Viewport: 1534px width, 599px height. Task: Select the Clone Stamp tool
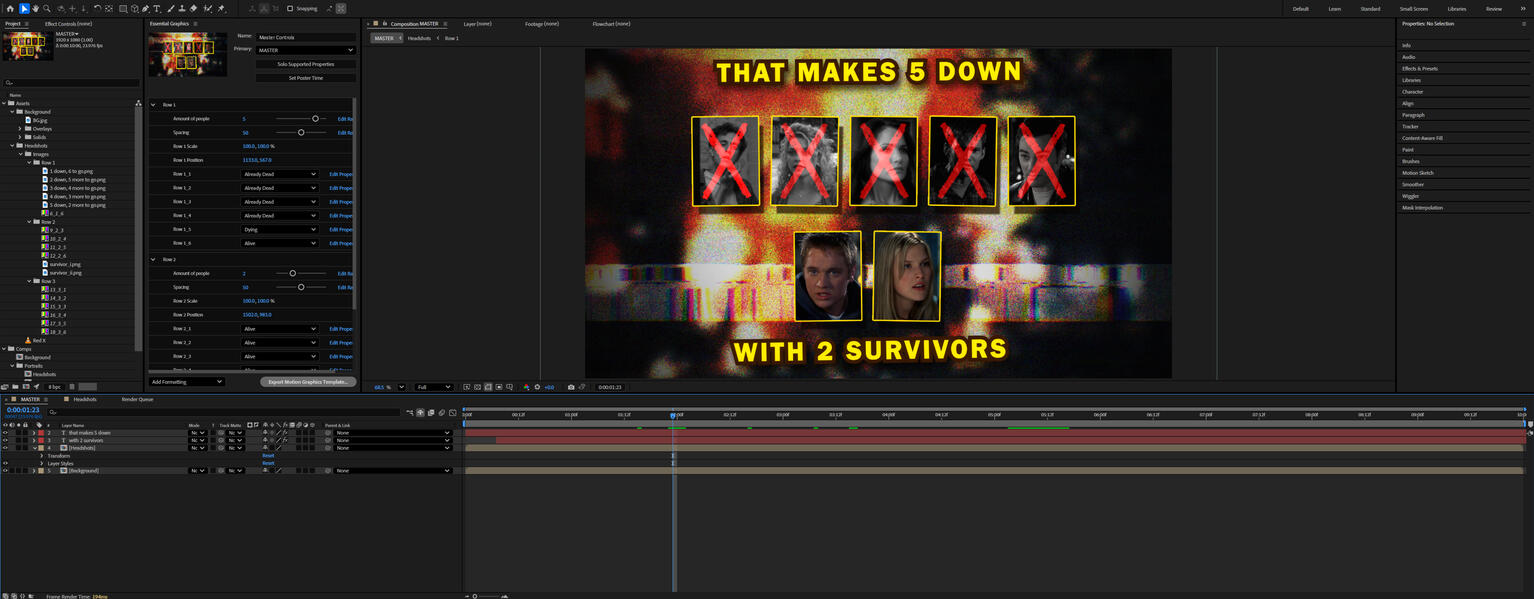(182, 8)
